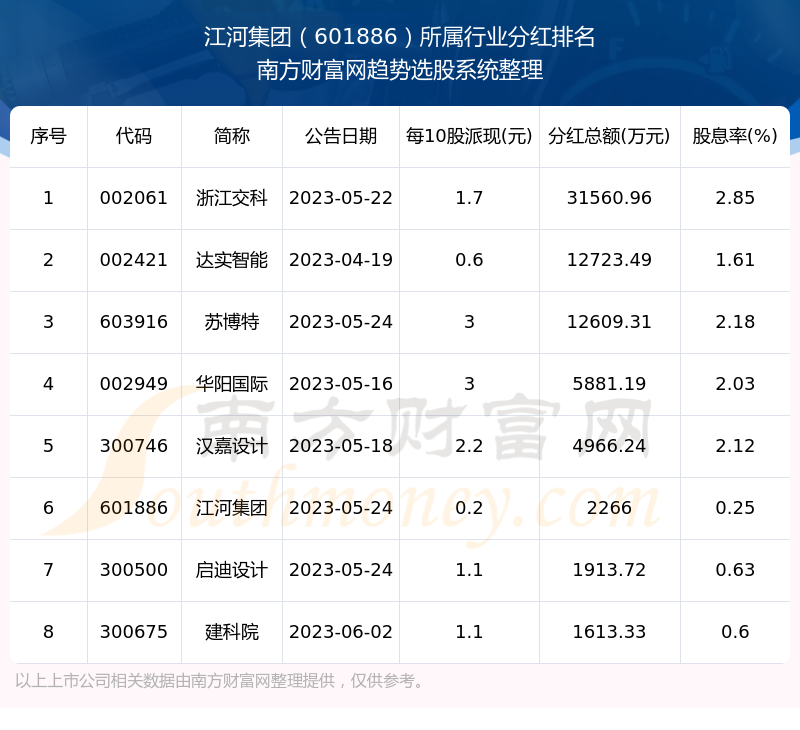800x730 pixels.
Task: Click the date 2023-06-02
Action: 341,632
